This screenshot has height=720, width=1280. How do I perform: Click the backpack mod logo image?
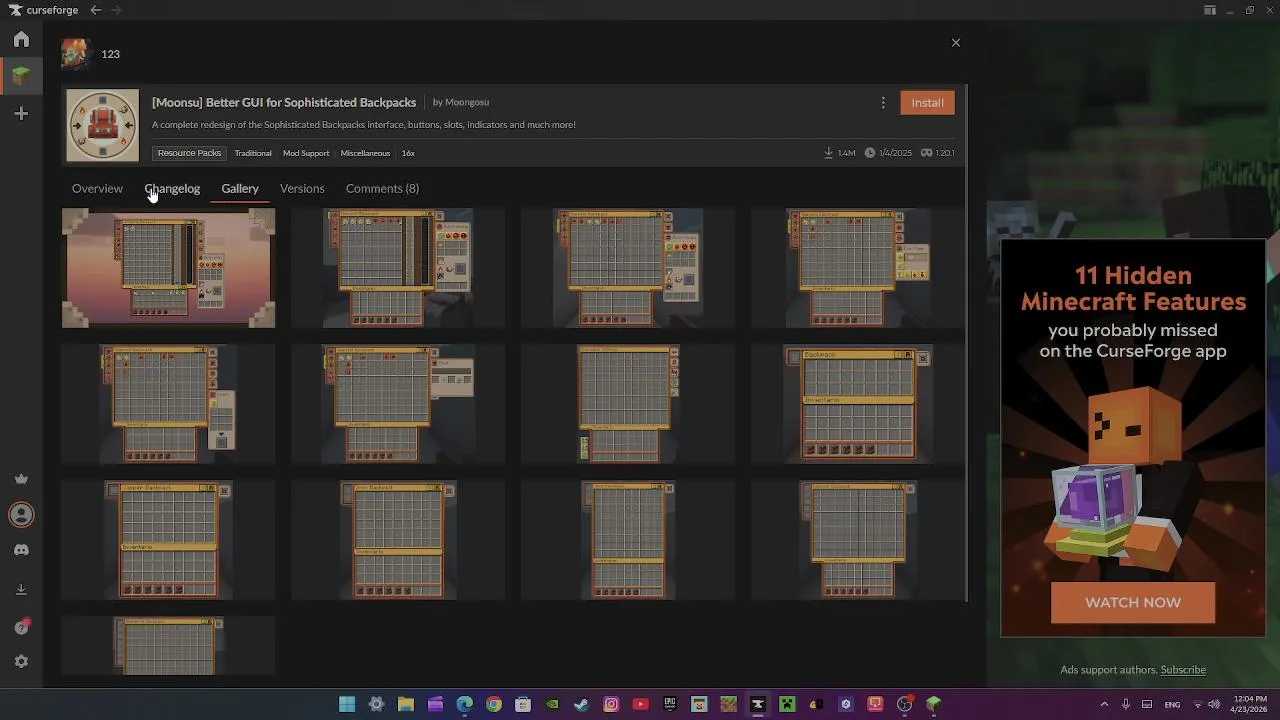tap(103, 126)
